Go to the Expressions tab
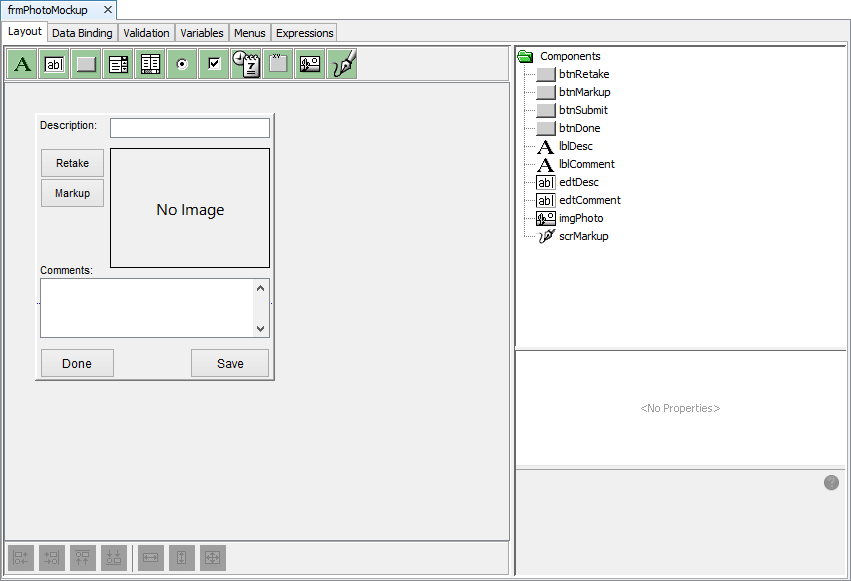The image size is (851, 581). [x=304, y=33]
